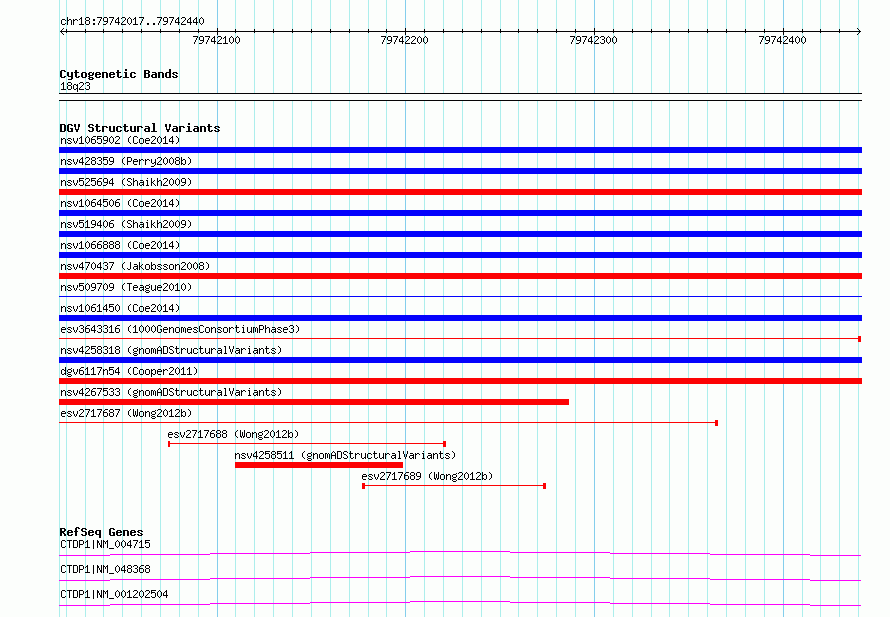This screenshot has height=617, width=890.
Task: Click the red end marker of esv3643316
Action: tap(859, 339)
